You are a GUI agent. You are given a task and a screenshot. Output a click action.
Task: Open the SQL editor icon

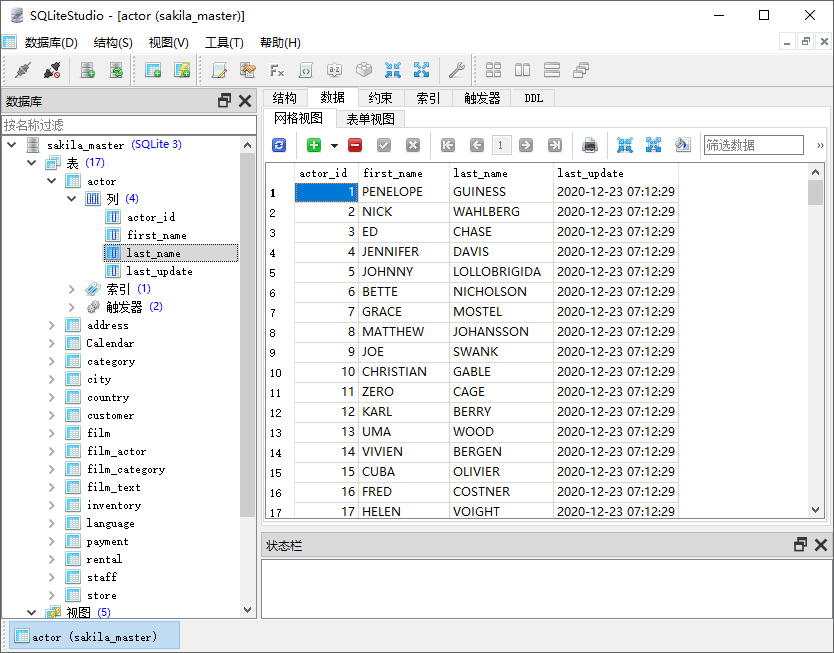219,70
